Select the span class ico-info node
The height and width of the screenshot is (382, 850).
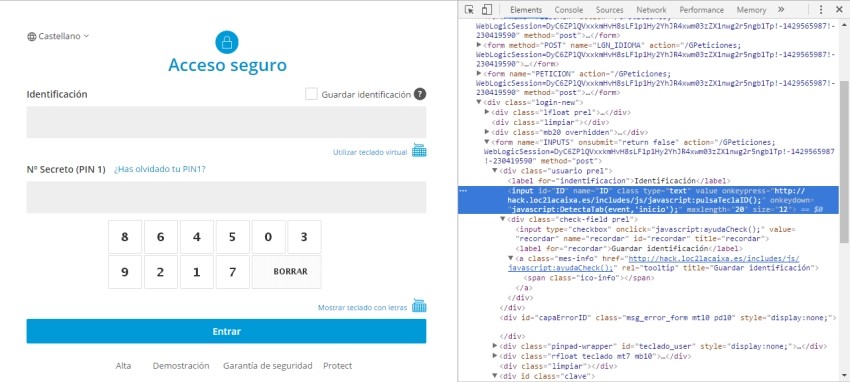(588, 278)
